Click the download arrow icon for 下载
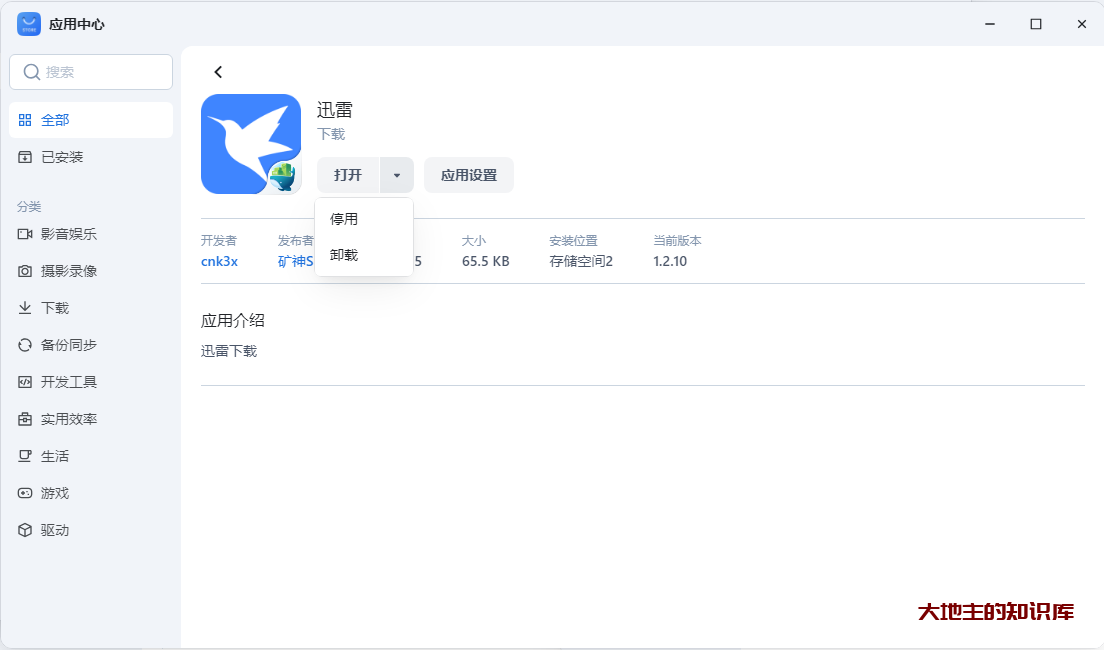Image resolution: width=1104 pixels, height=650 pixels. pyautogui.click(x=25, y=308)
